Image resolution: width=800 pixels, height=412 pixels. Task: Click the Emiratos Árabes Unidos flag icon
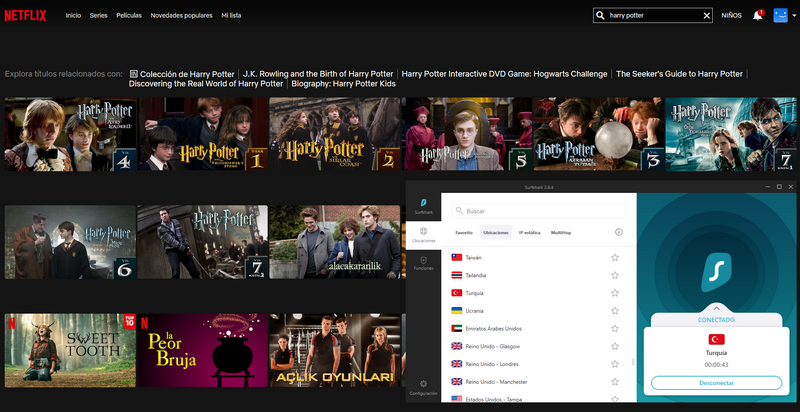[x=457, y=328]
